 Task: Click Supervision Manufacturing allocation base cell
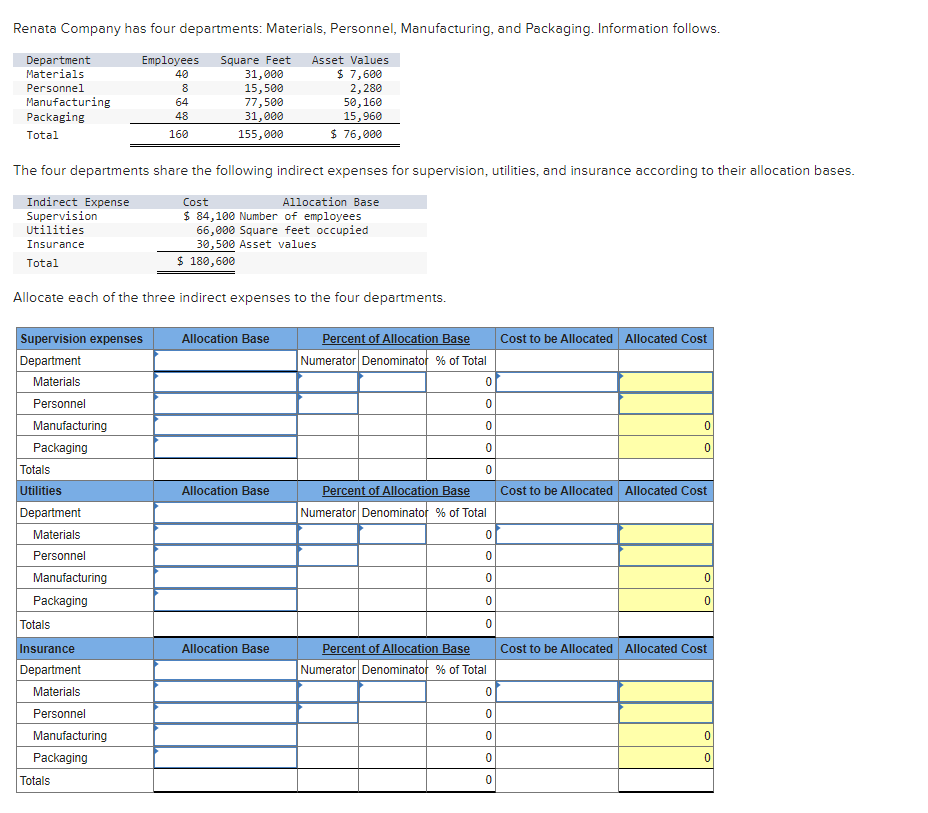pyautogui.click(x=225, y=425)
